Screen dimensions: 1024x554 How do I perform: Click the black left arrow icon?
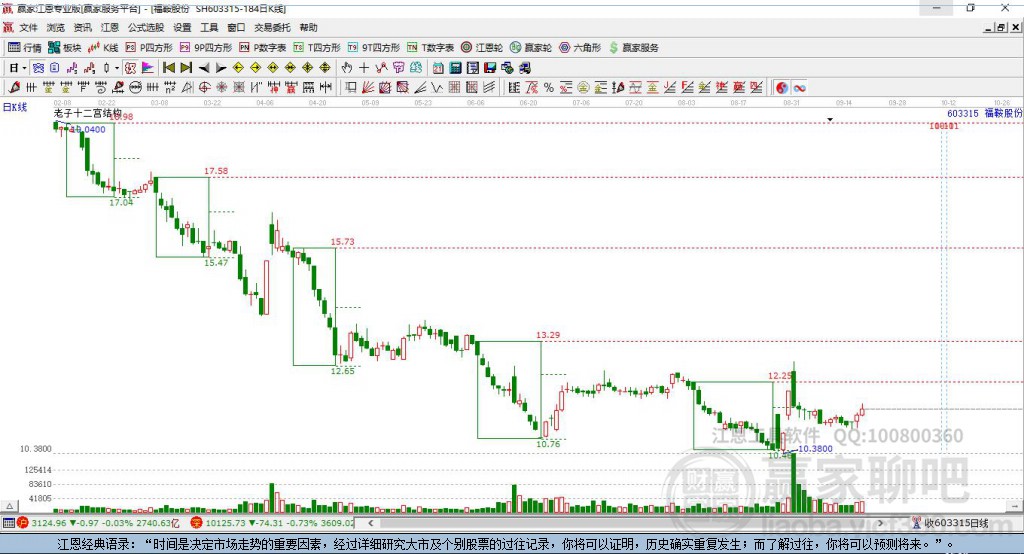(x=204, y=68)
